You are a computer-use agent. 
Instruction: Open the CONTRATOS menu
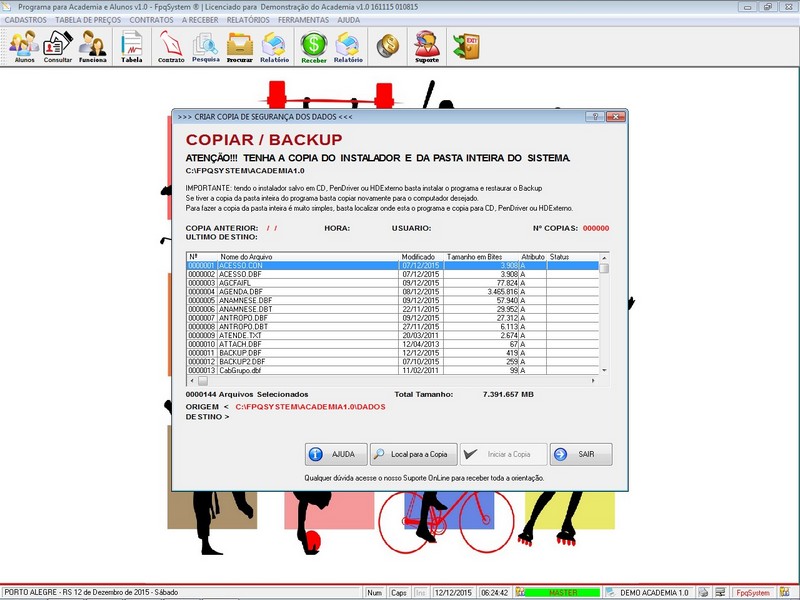(151, 20)
